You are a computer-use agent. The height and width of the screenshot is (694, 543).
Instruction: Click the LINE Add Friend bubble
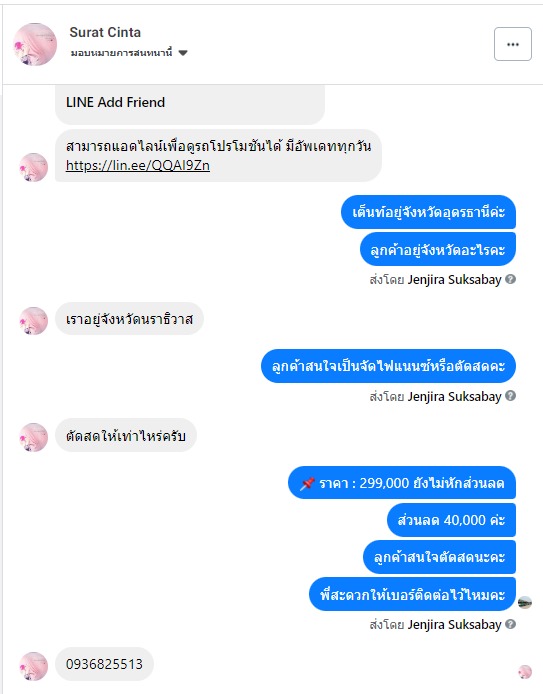coord(190,103)
